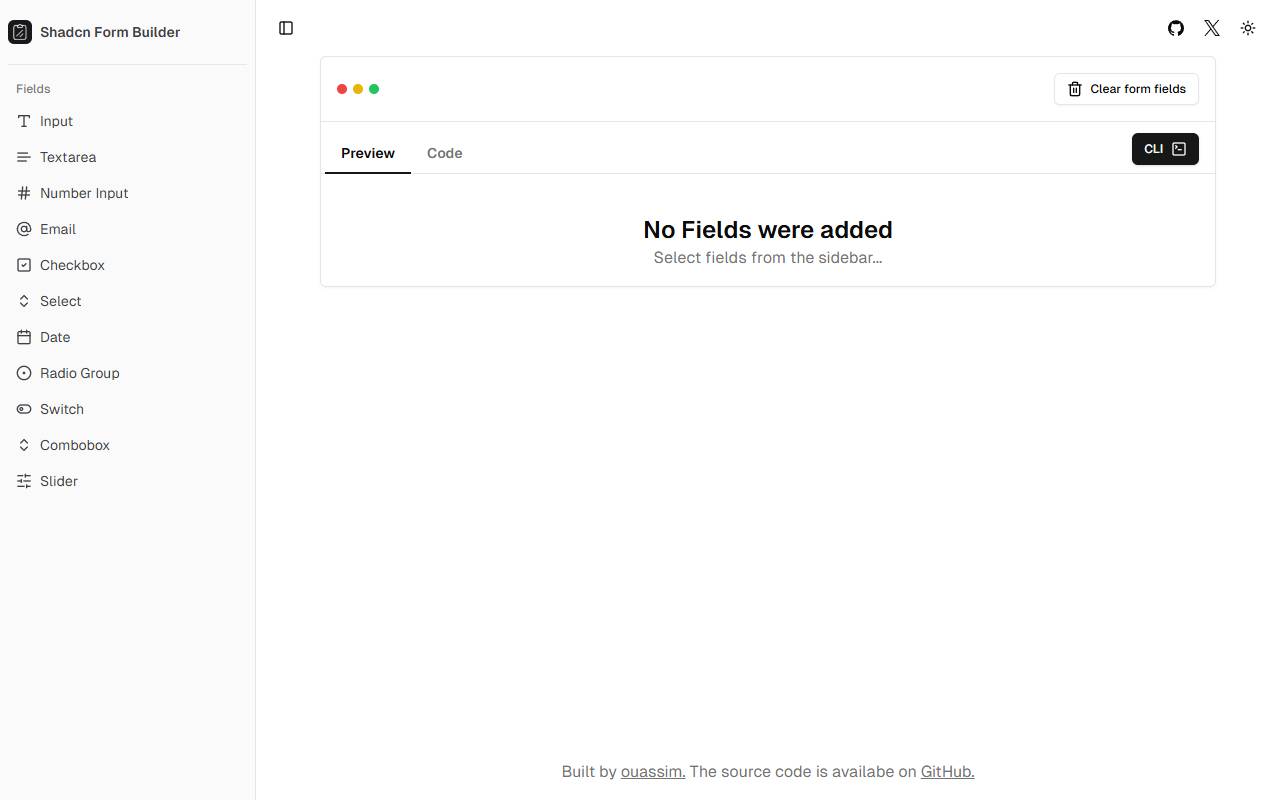Toggle light/dark theme sun icon
The width and height of the screenshot is (1280, 800).
point(1248,28)
